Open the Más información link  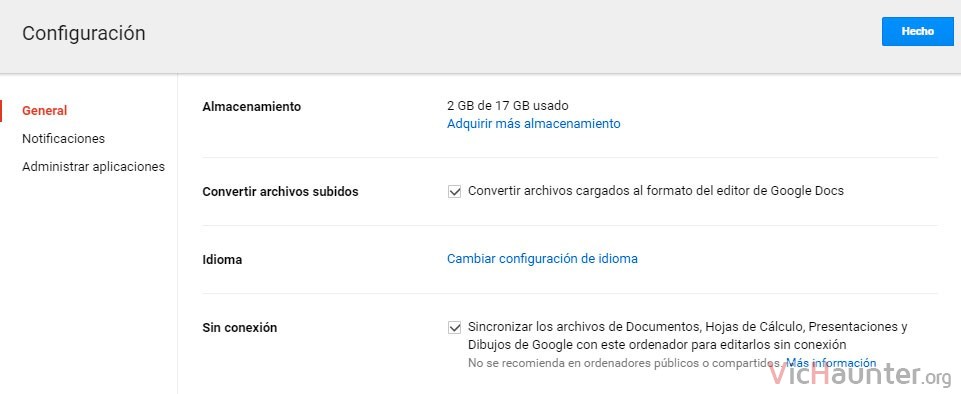click(x=831, y=363)
